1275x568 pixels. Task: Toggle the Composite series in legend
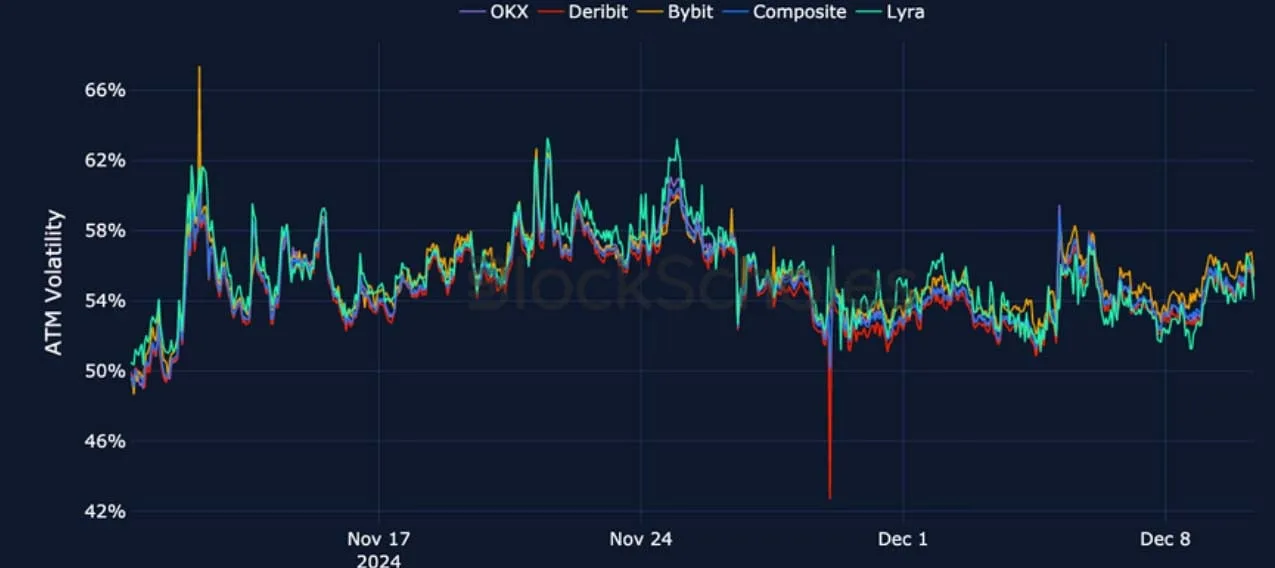pyautogui.click(x=783, y=12)
